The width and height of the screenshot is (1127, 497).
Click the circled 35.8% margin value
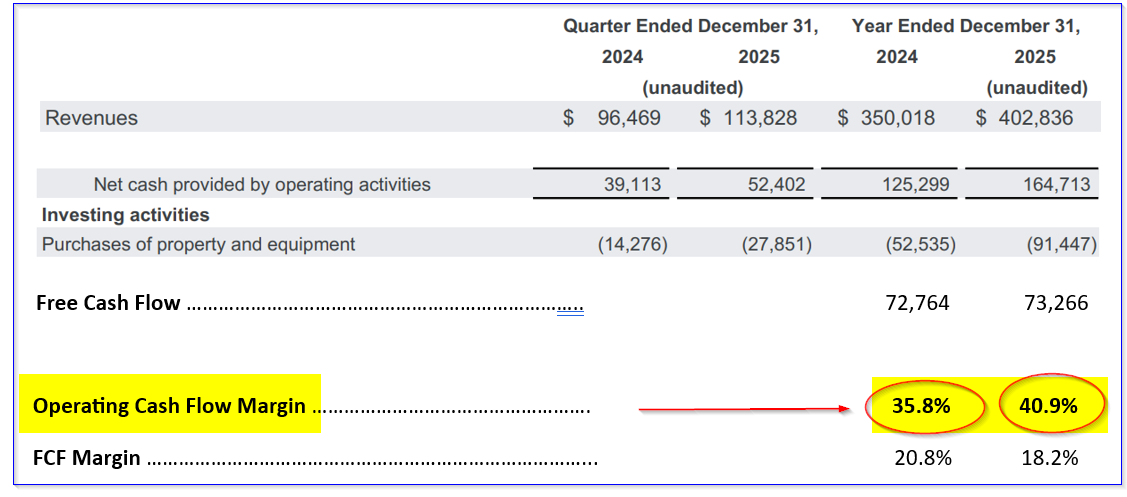pyautogui.click(x=923, y=405)
